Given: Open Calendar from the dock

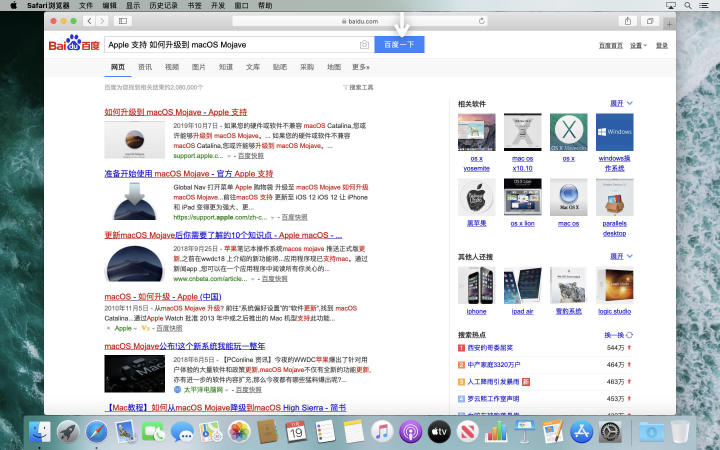Looking at the screenshot, I should tap(296, 432).
